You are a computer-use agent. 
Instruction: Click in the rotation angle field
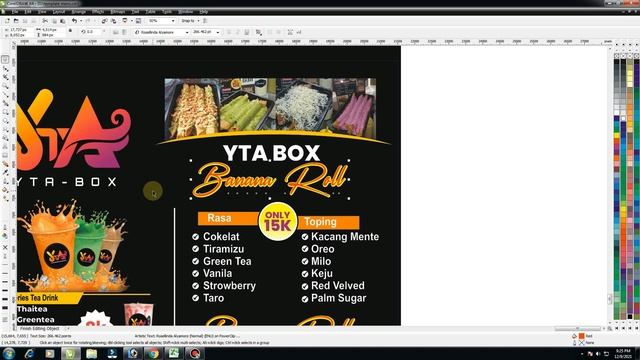[x=93, y=31]
